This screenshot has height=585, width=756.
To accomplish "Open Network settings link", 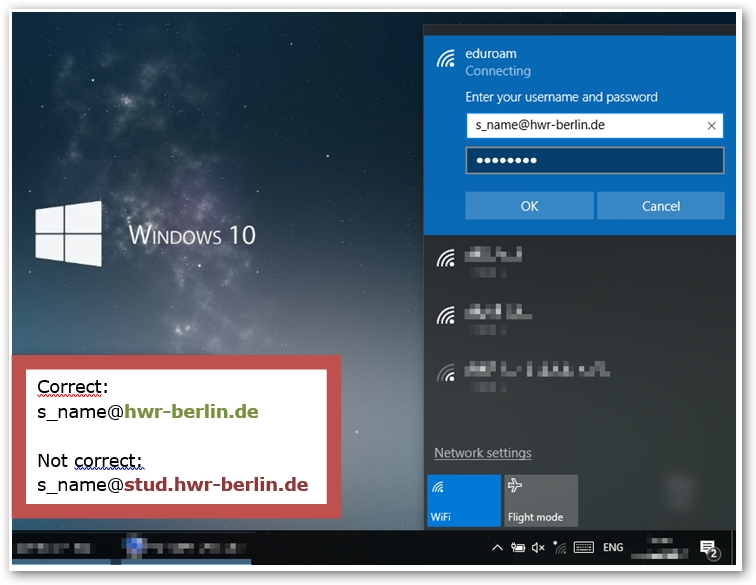I will point(483,453).
